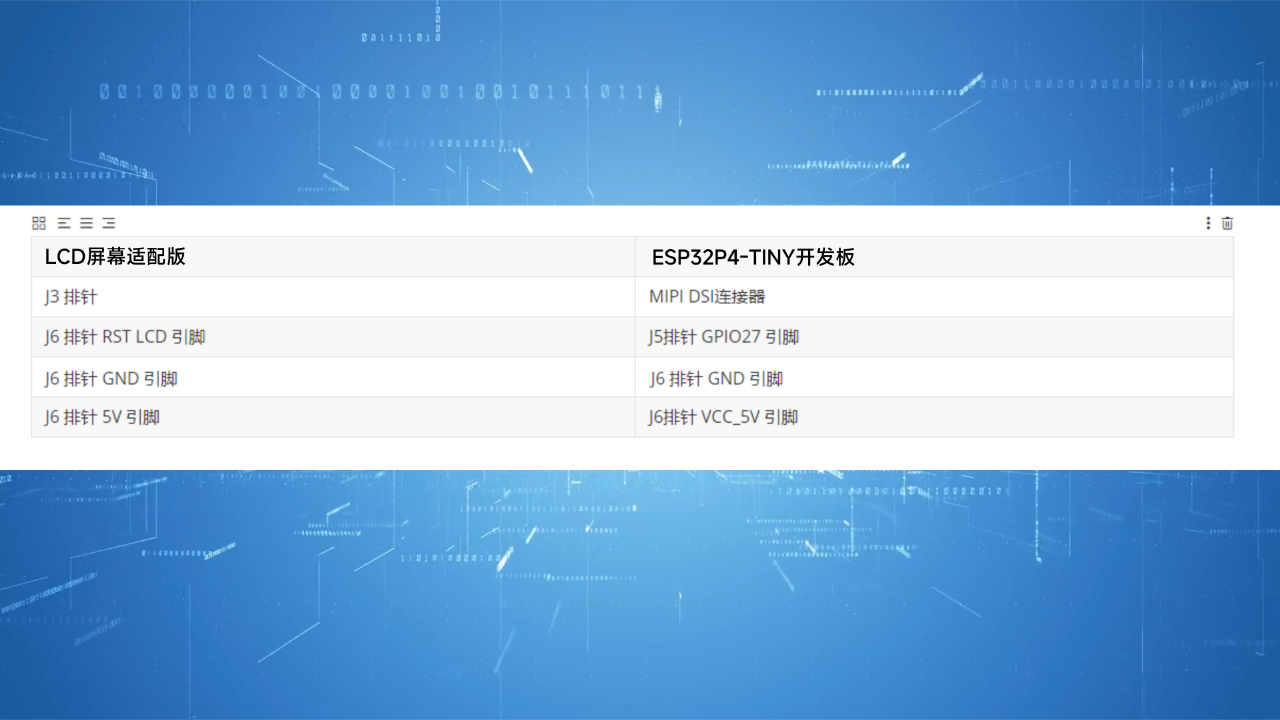Click the J6排针 VCC_5V 引脚 cell

coord(723,417)
